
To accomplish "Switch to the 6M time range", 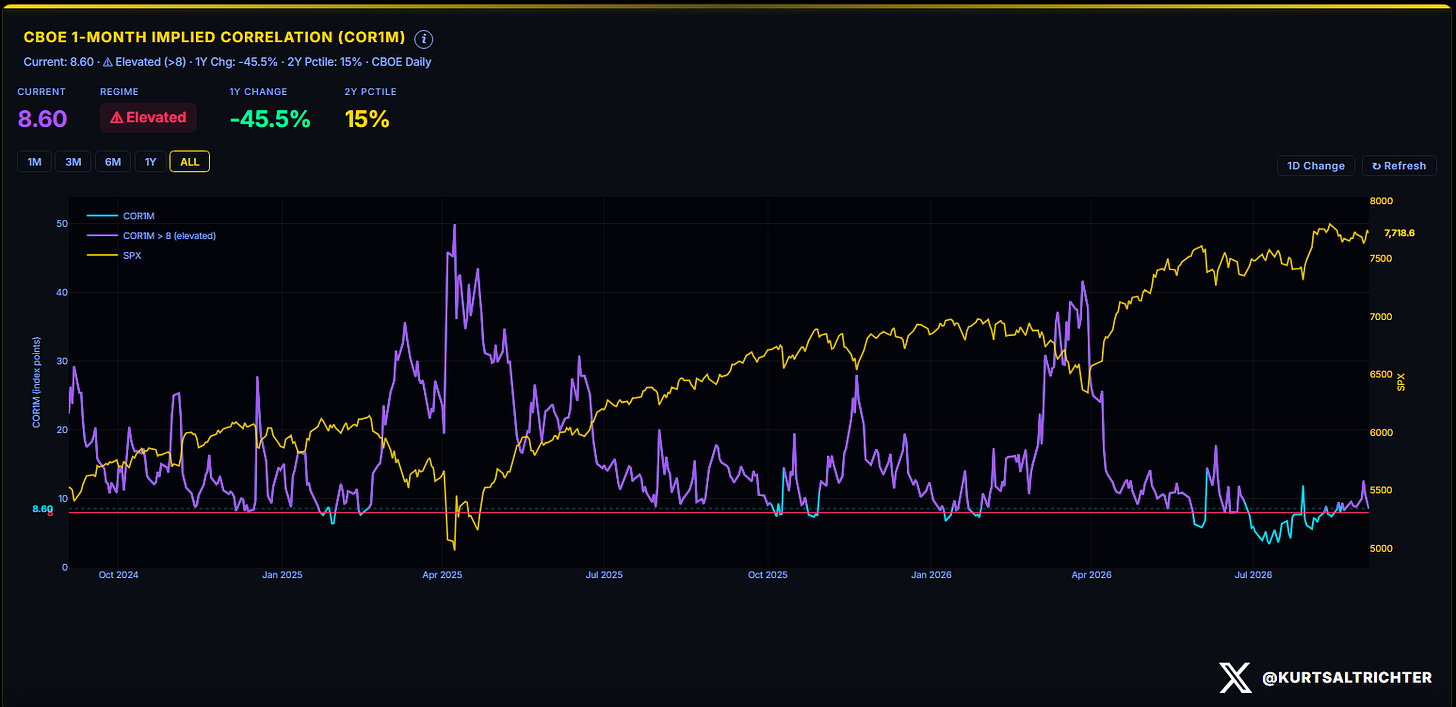I will (112, 162).
